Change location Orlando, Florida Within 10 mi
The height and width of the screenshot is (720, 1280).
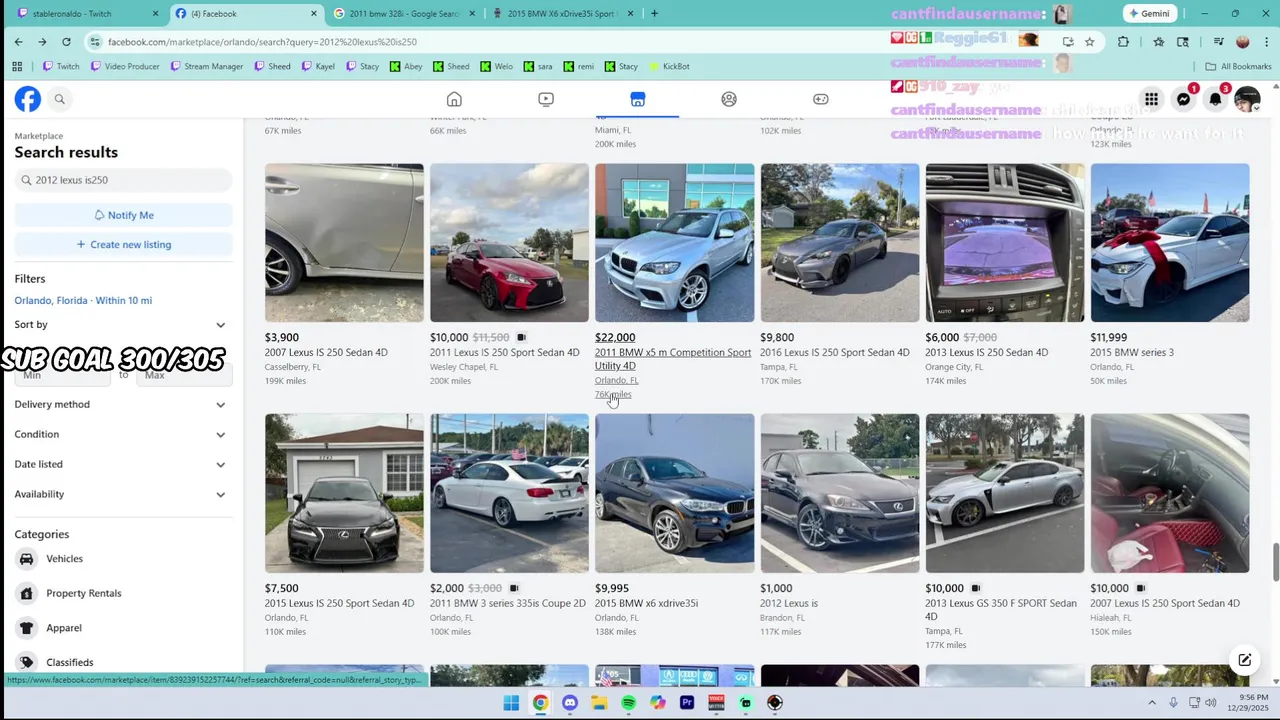pyautogui.click(x=83, y=300)
